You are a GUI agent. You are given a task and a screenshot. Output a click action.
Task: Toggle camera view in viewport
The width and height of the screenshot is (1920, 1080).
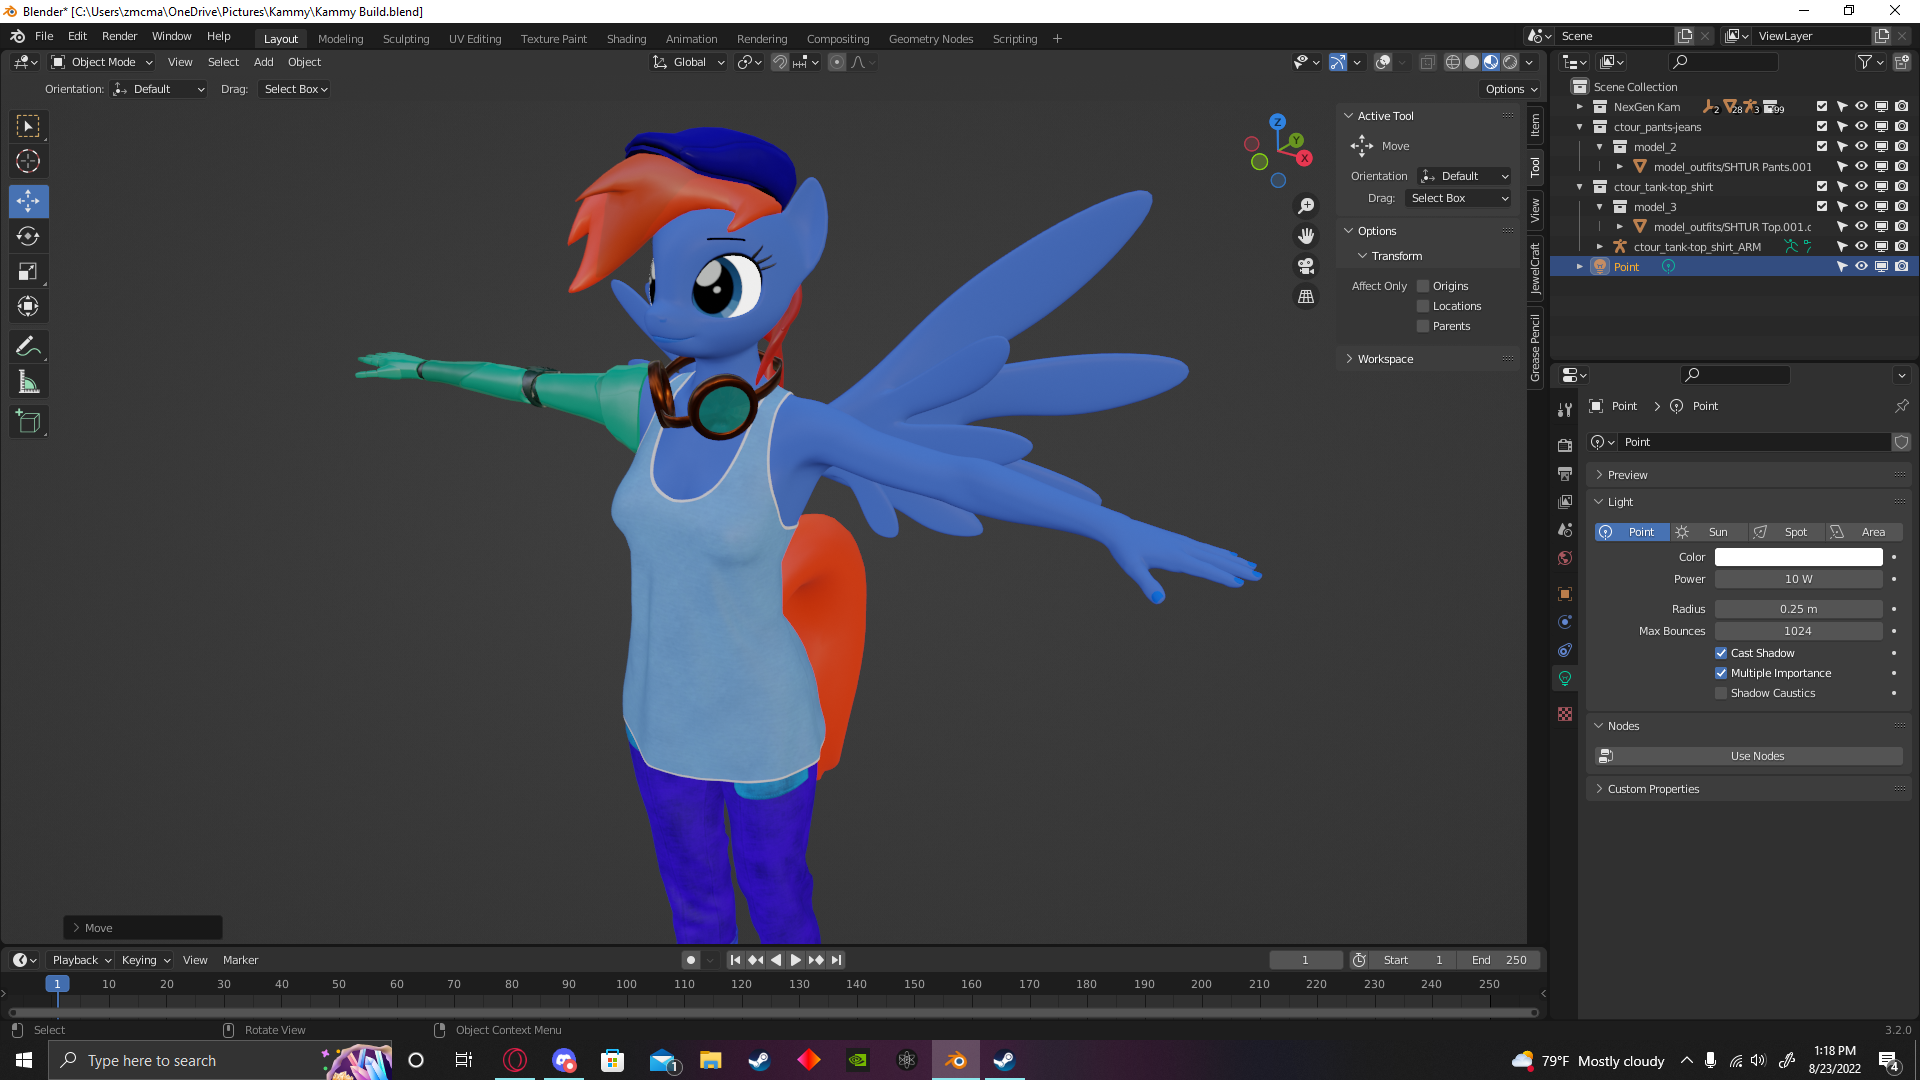click(x=1306, y=266)
